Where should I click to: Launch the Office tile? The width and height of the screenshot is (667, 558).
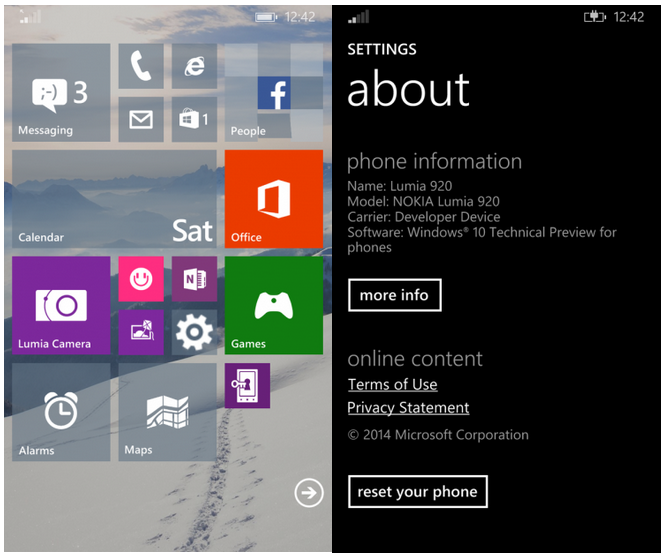click(x=273, y=199)
